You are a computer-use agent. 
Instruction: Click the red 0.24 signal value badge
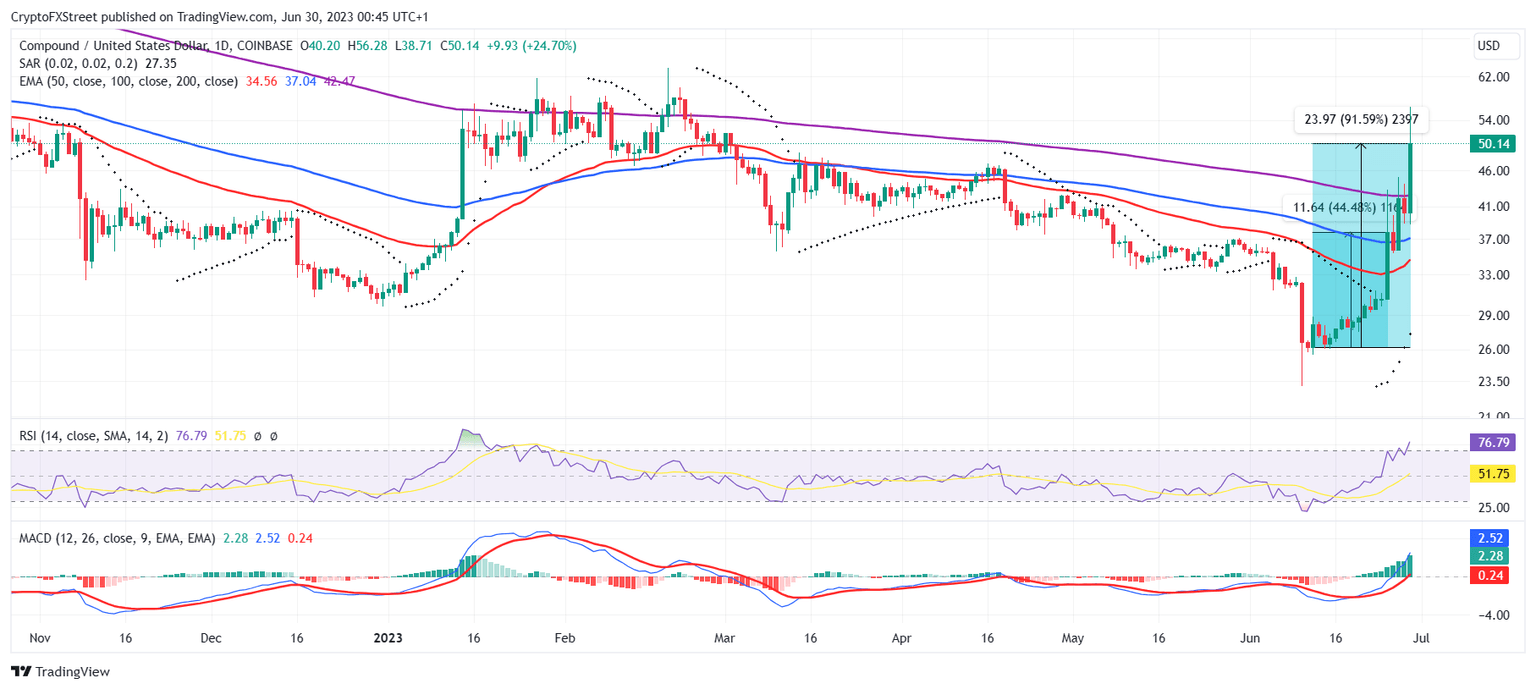(1491, 573)
